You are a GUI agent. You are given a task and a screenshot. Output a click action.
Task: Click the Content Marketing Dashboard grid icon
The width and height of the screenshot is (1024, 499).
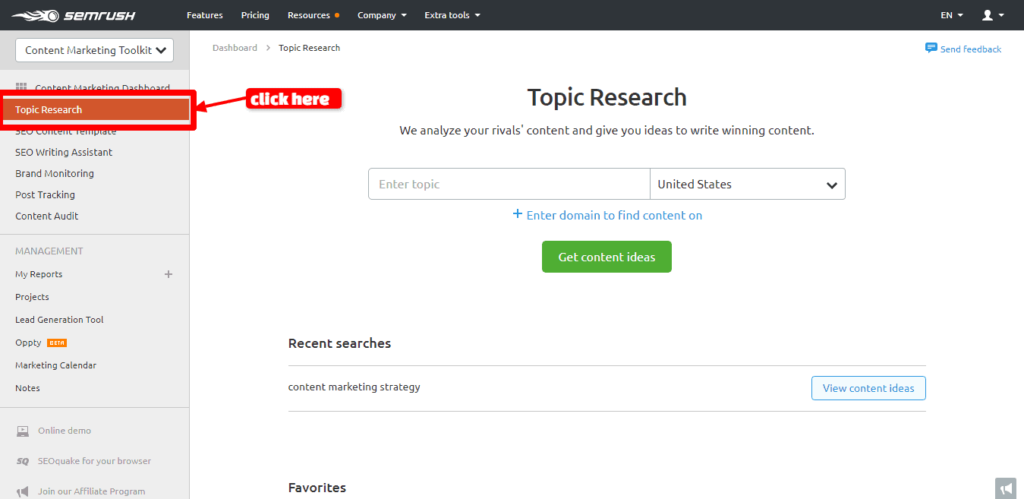pos(21,88)
